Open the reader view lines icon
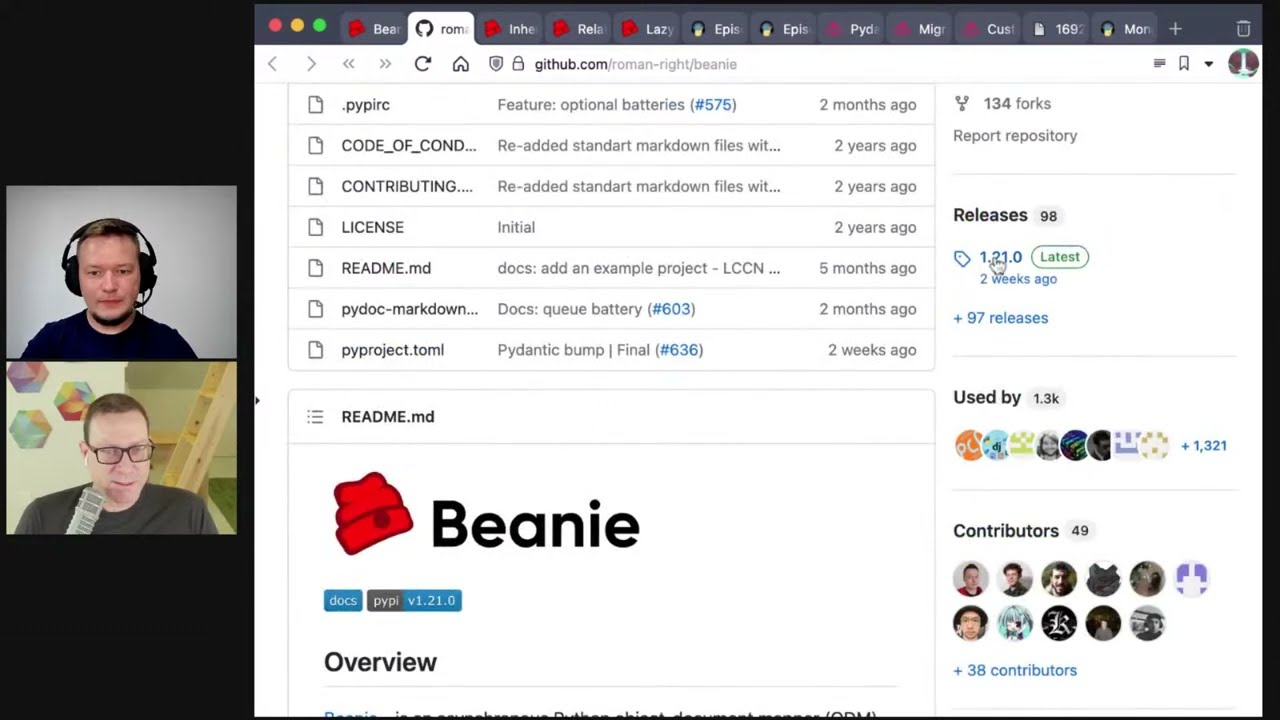Viewport: 1280px width, 720px height. pos(1159,64)
